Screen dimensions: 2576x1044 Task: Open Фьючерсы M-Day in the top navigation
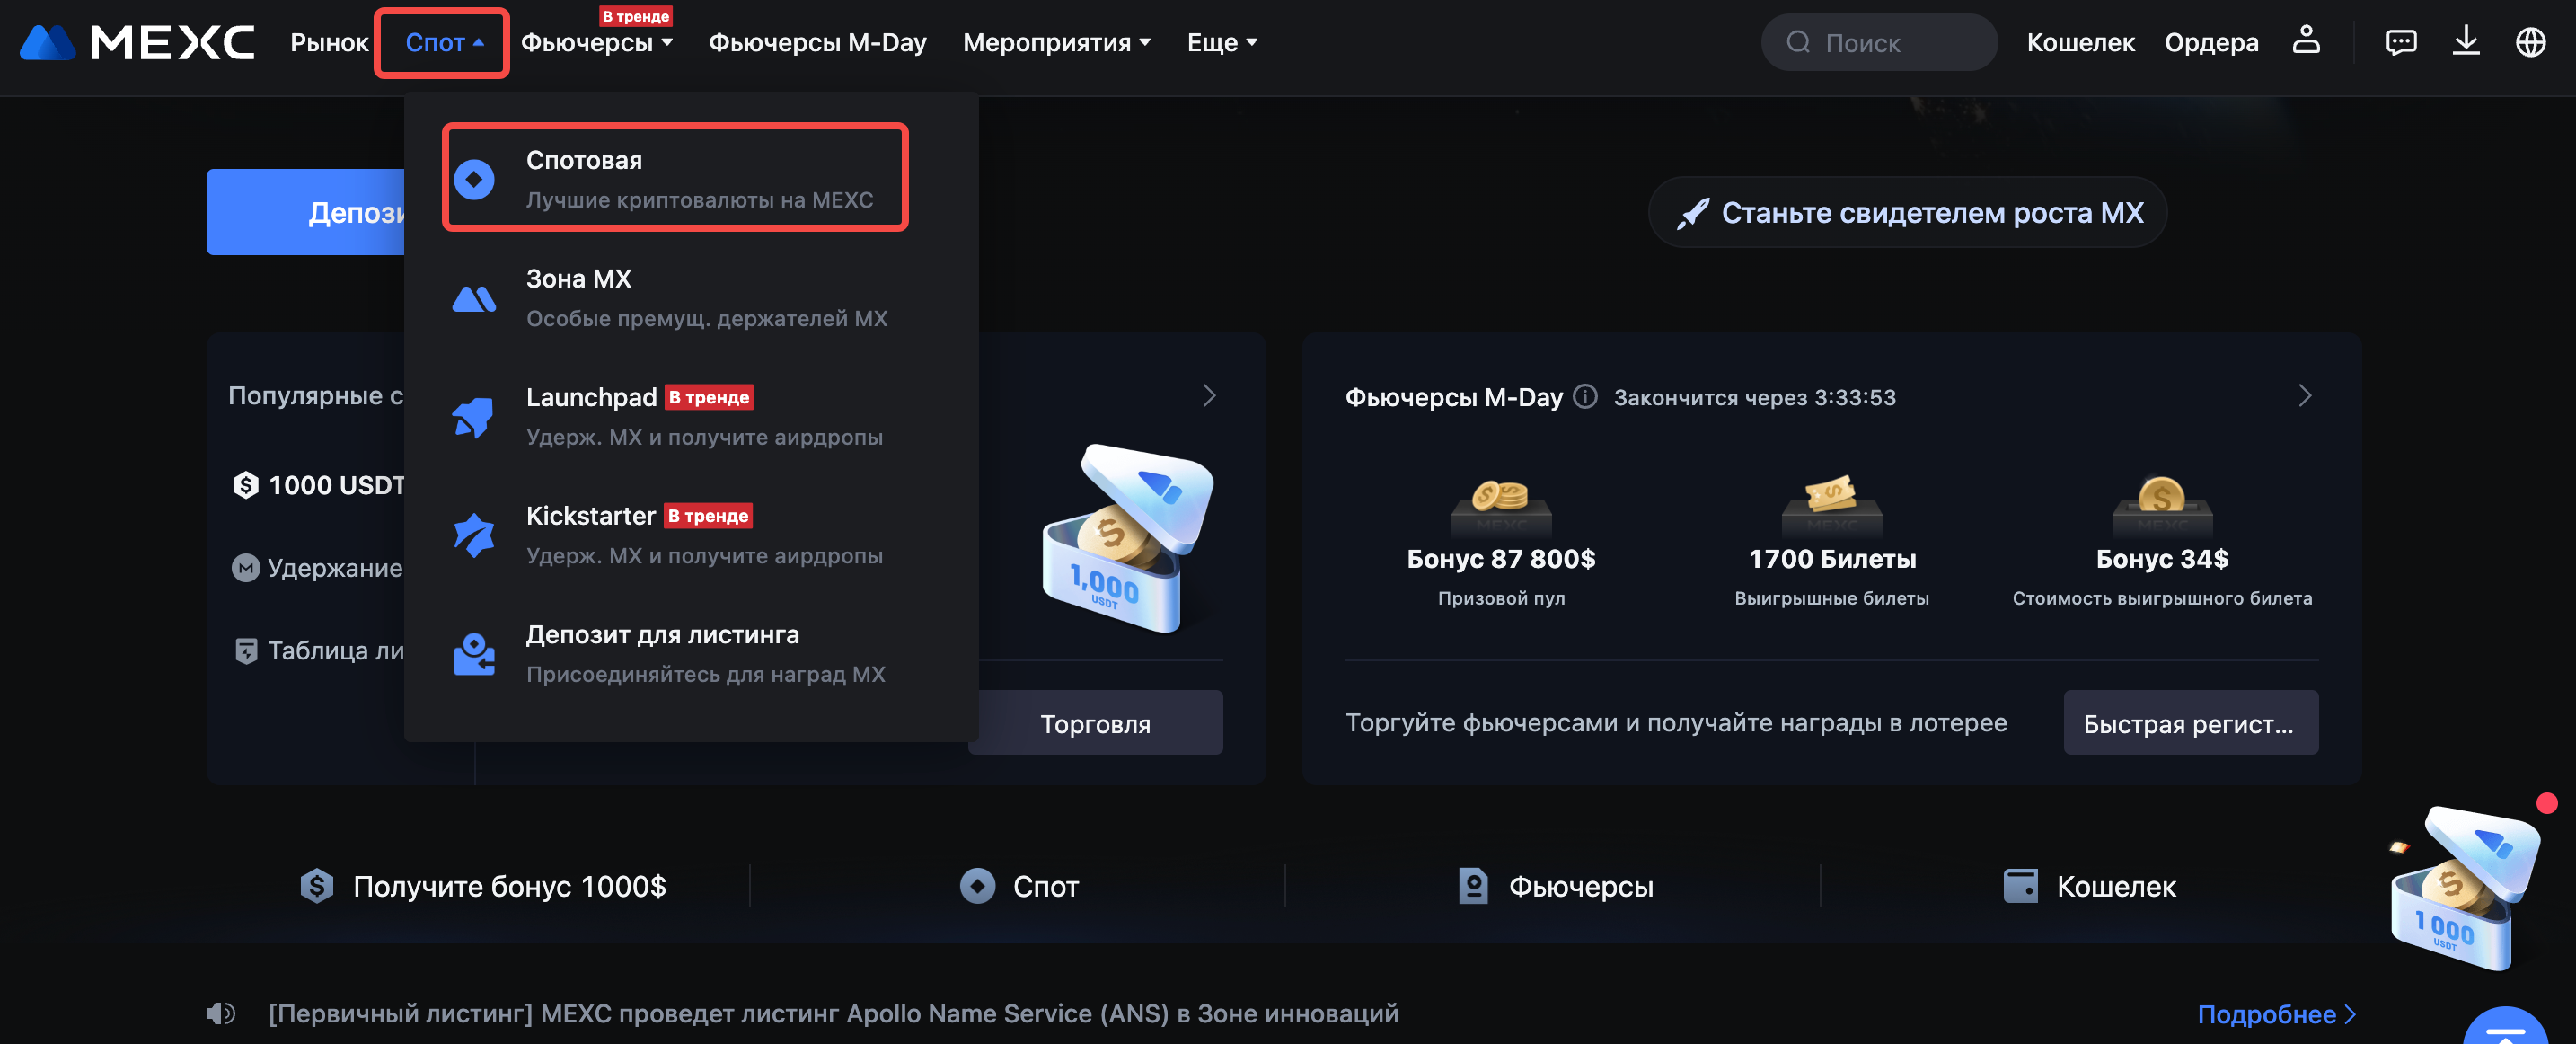pos(817,42)
